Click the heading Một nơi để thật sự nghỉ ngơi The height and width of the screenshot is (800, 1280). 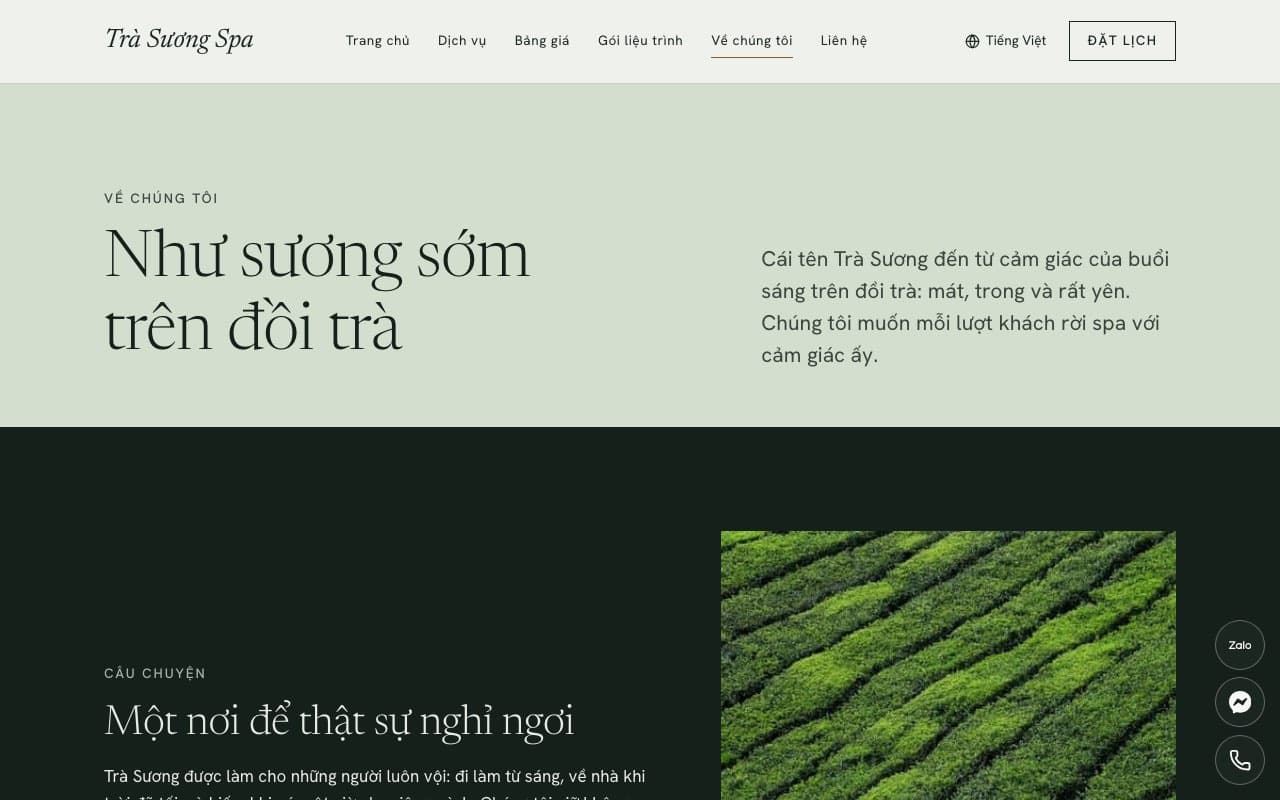click(x=339, y=721)
